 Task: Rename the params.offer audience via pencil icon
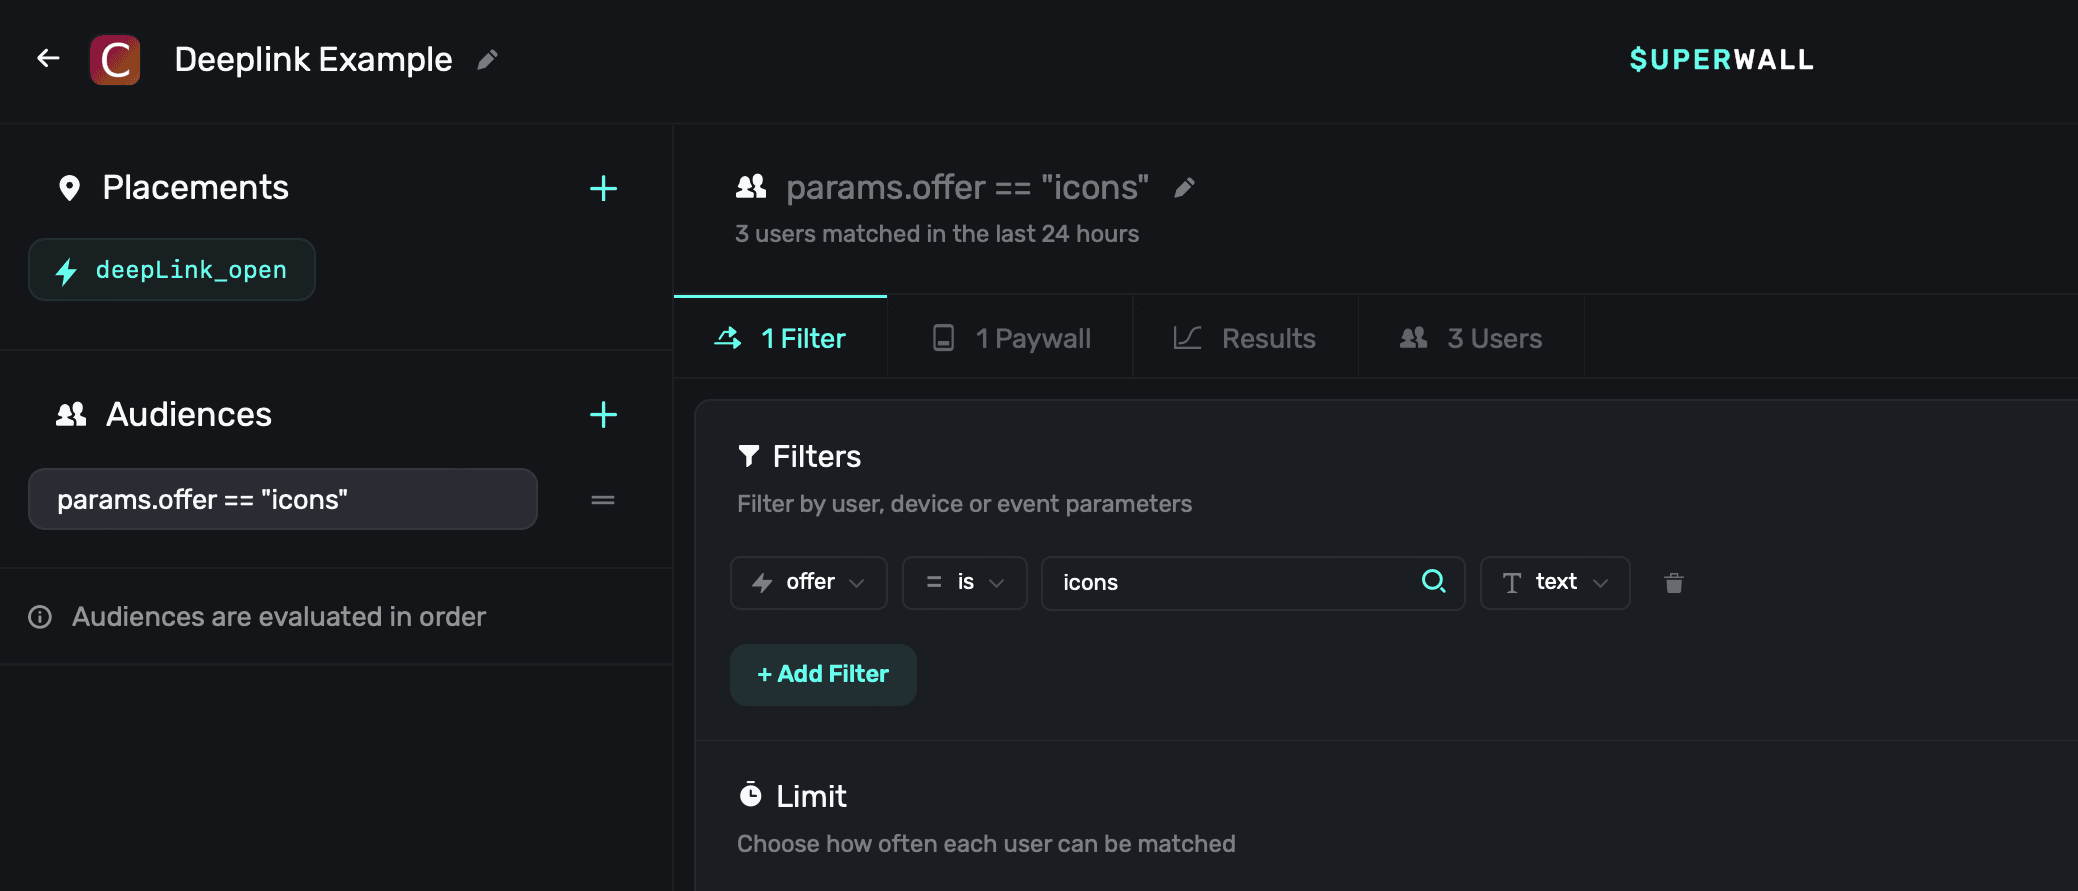[1184, 188]
